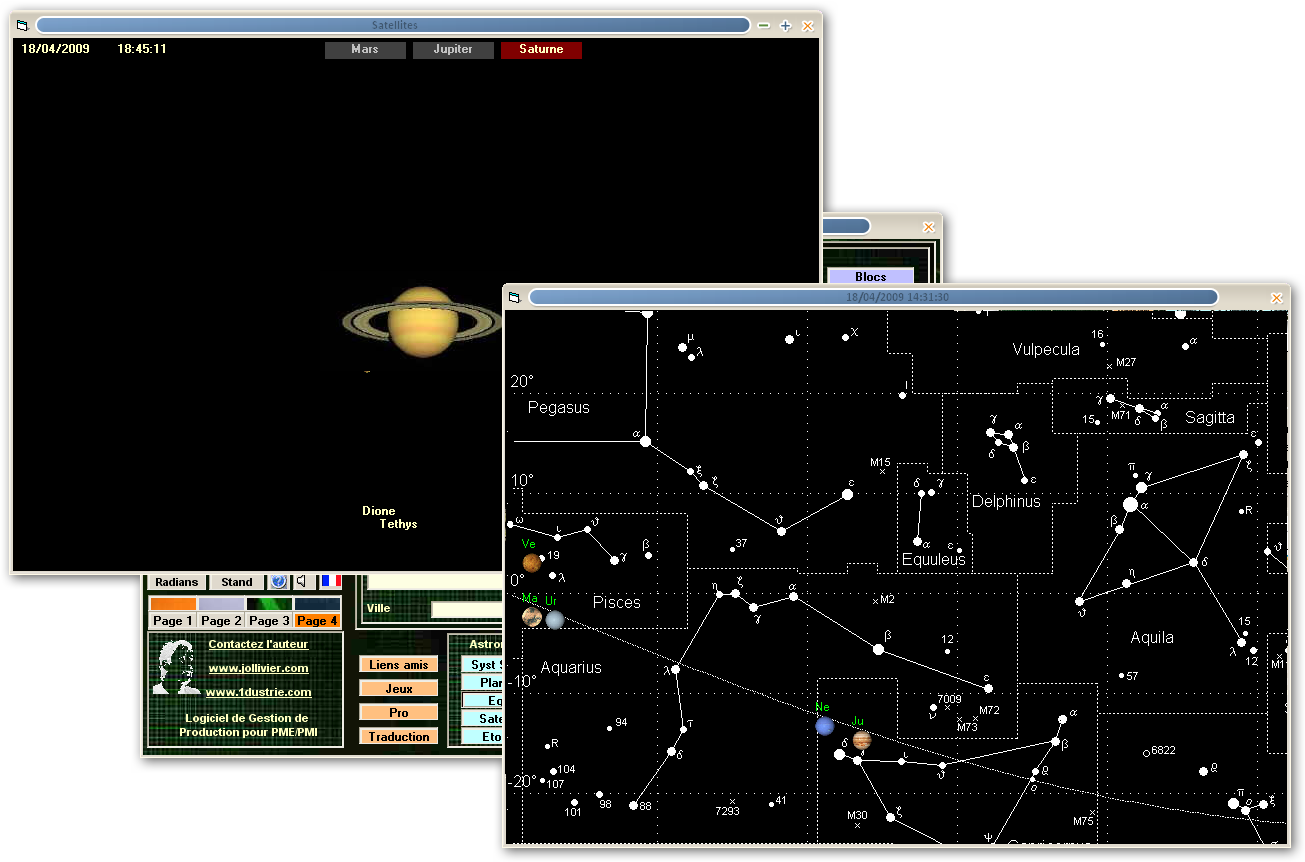Click the Jupiter planet on the star chart
Image resolution: width=1305 pixels, height=862 pixels.
pos(862,740)
